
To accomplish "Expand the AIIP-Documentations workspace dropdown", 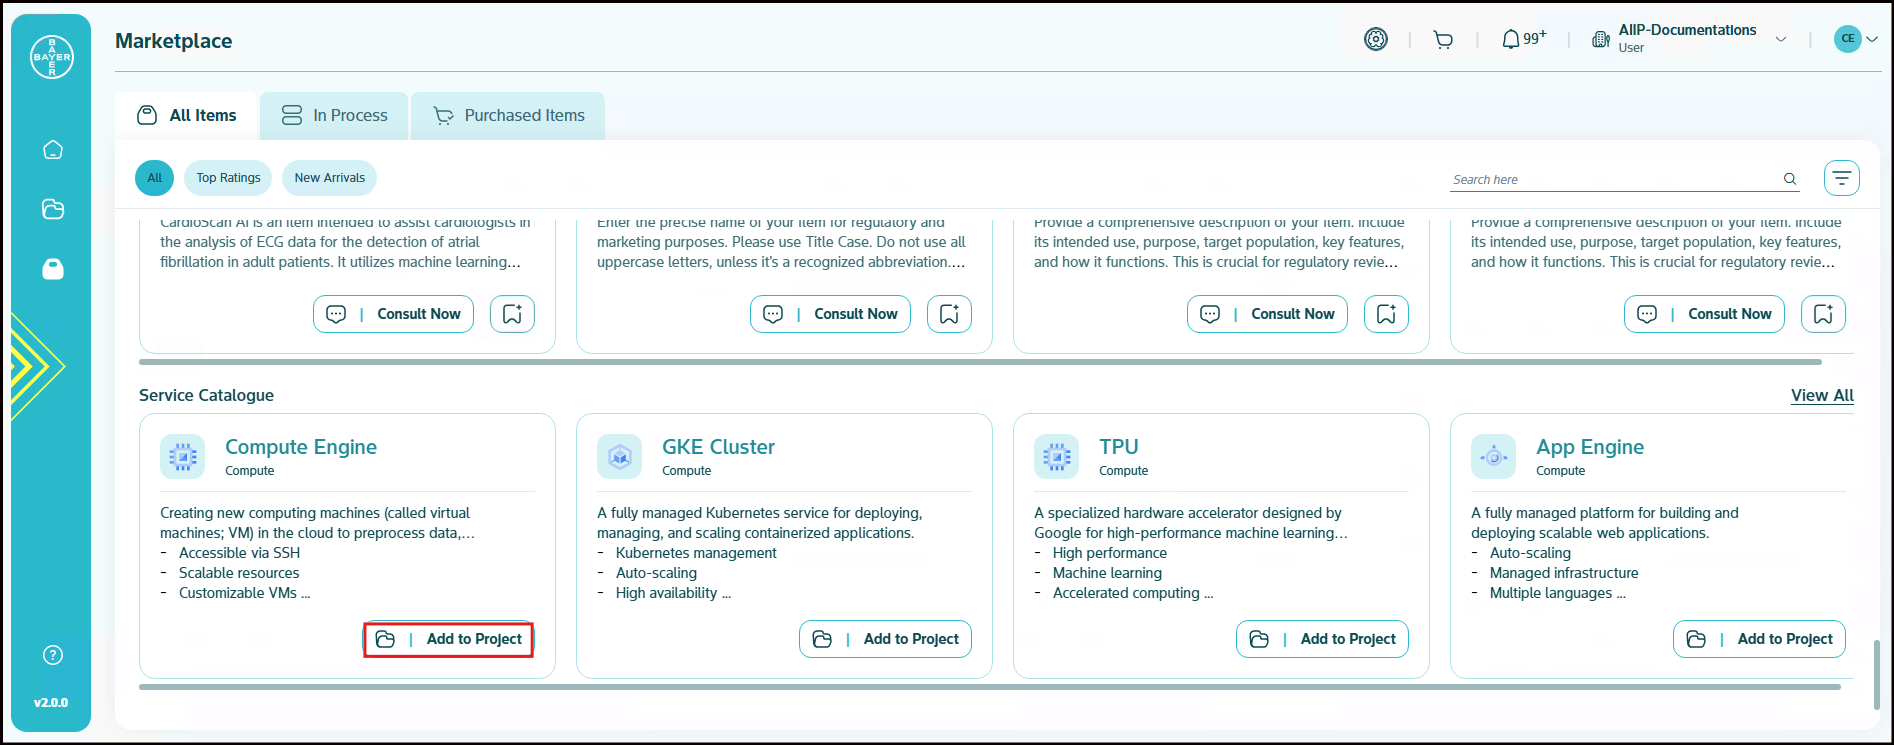I will pos(1780,39).
